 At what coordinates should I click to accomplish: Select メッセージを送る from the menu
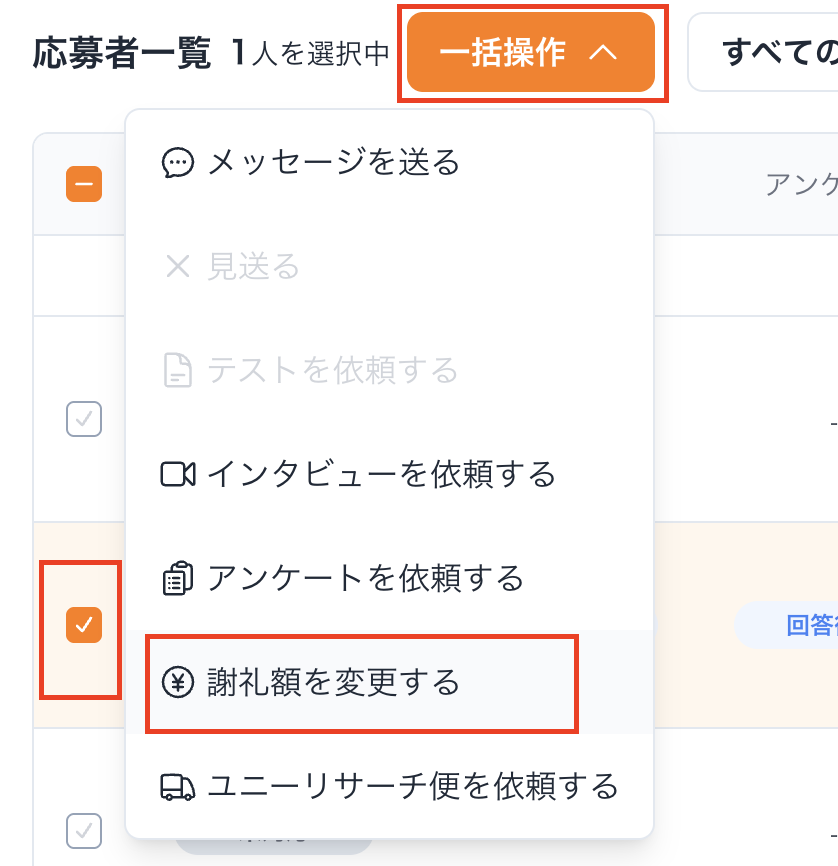(333, 163)
